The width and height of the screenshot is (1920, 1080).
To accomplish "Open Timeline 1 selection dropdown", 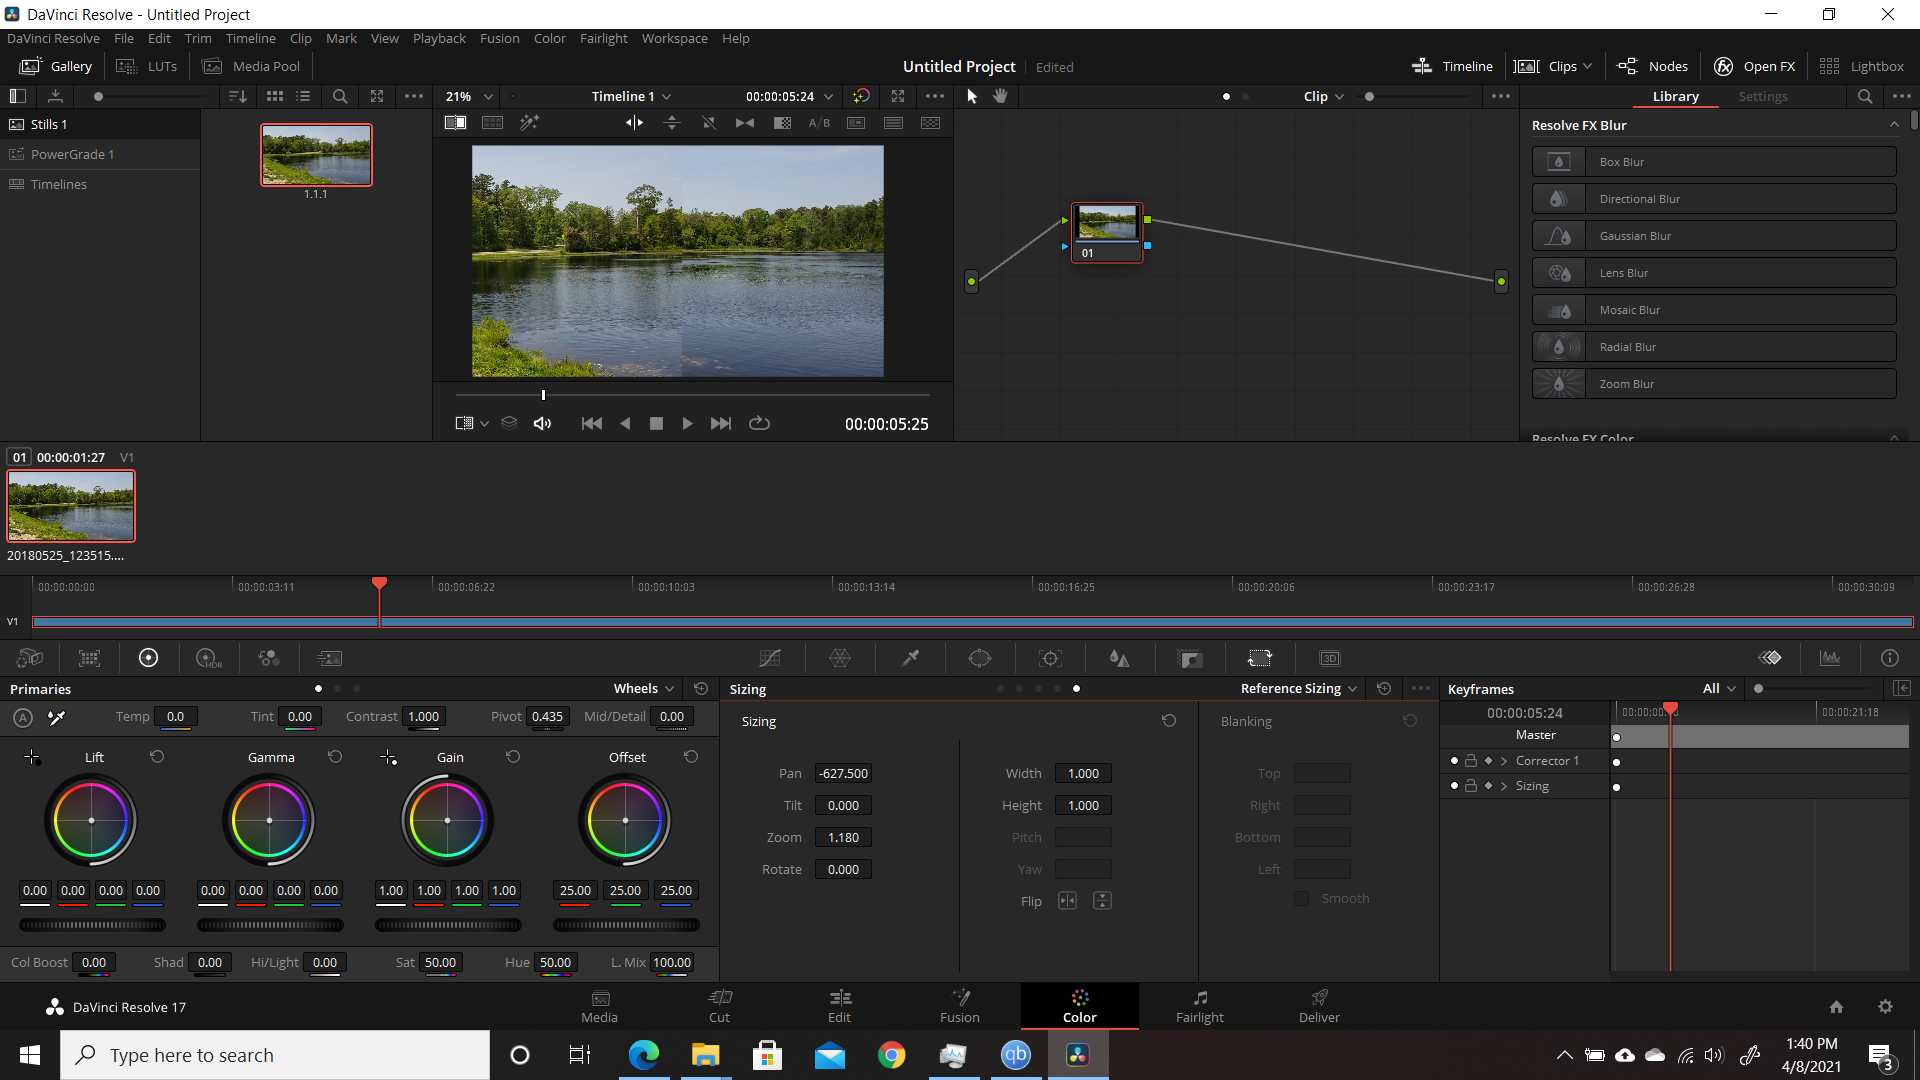I will click(x=631, y=96).
